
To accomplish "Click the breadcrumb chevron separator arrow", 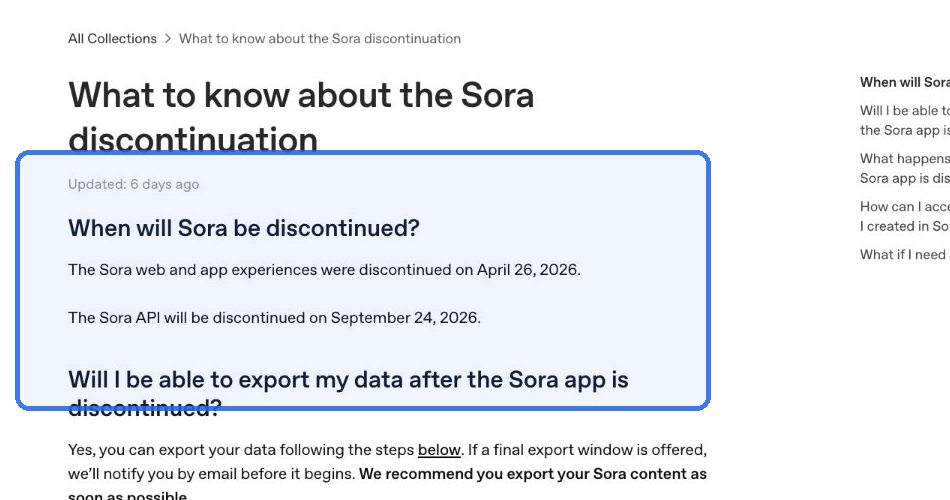I will click(x=168, y=39).
